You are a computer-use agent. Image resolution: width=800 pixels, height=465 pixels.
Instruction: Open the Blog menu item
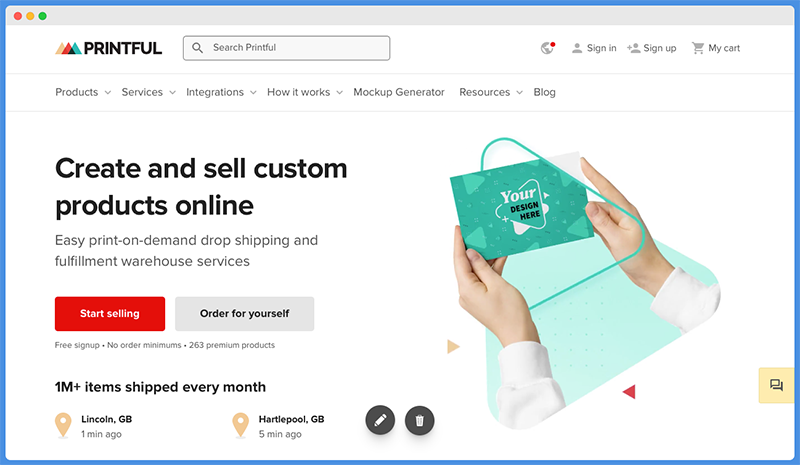(x=544, y=92)
